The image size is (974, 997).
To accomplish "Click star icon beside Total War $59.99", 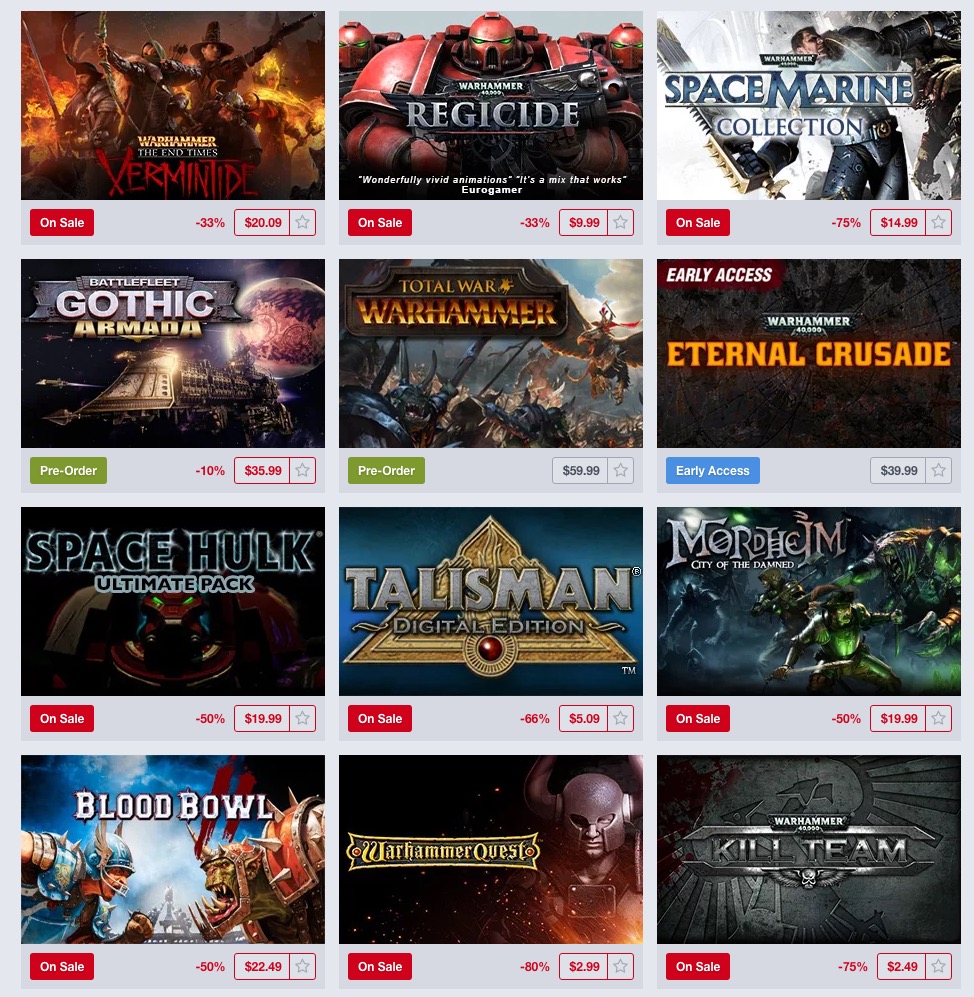I will (x=621, y=471).
